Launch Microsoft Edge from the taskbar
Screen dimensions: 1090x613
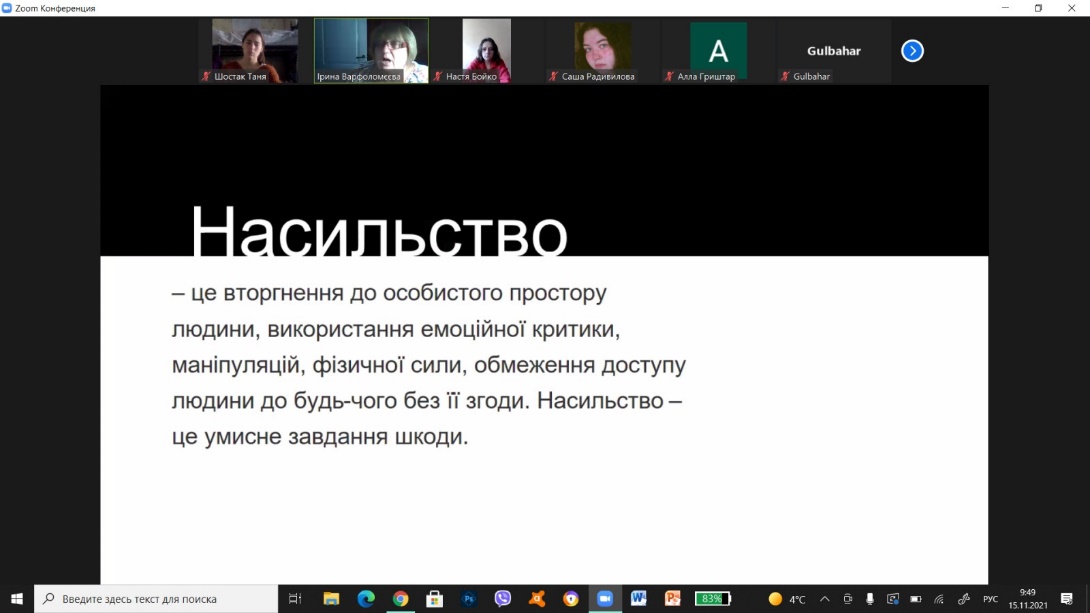click(x=366, y=599)
